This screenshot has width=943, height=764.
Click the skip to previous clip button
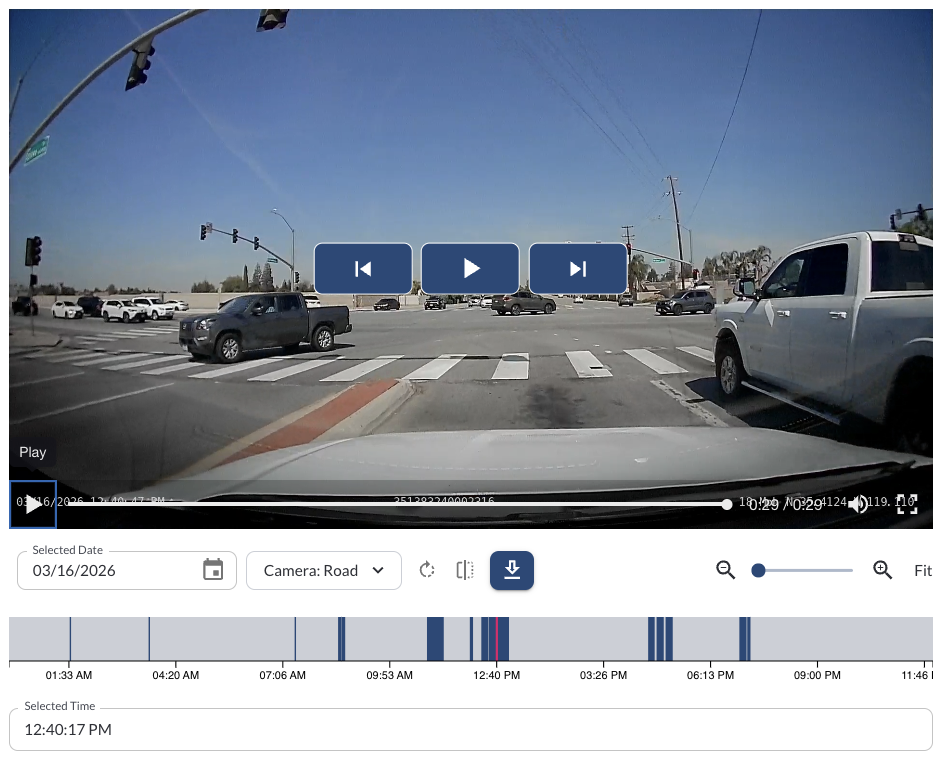pyautogui.click(x=363, y=268)
